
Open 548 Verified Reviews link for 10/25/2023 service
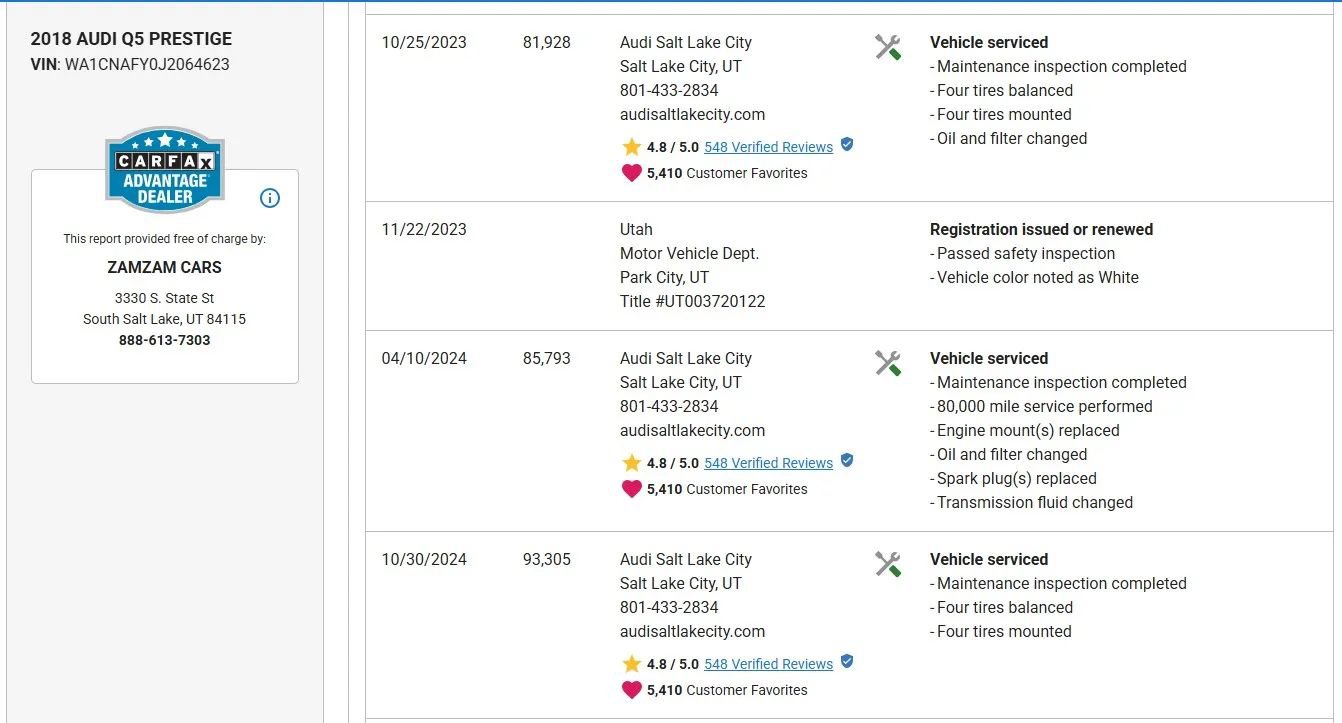point(768,147)
